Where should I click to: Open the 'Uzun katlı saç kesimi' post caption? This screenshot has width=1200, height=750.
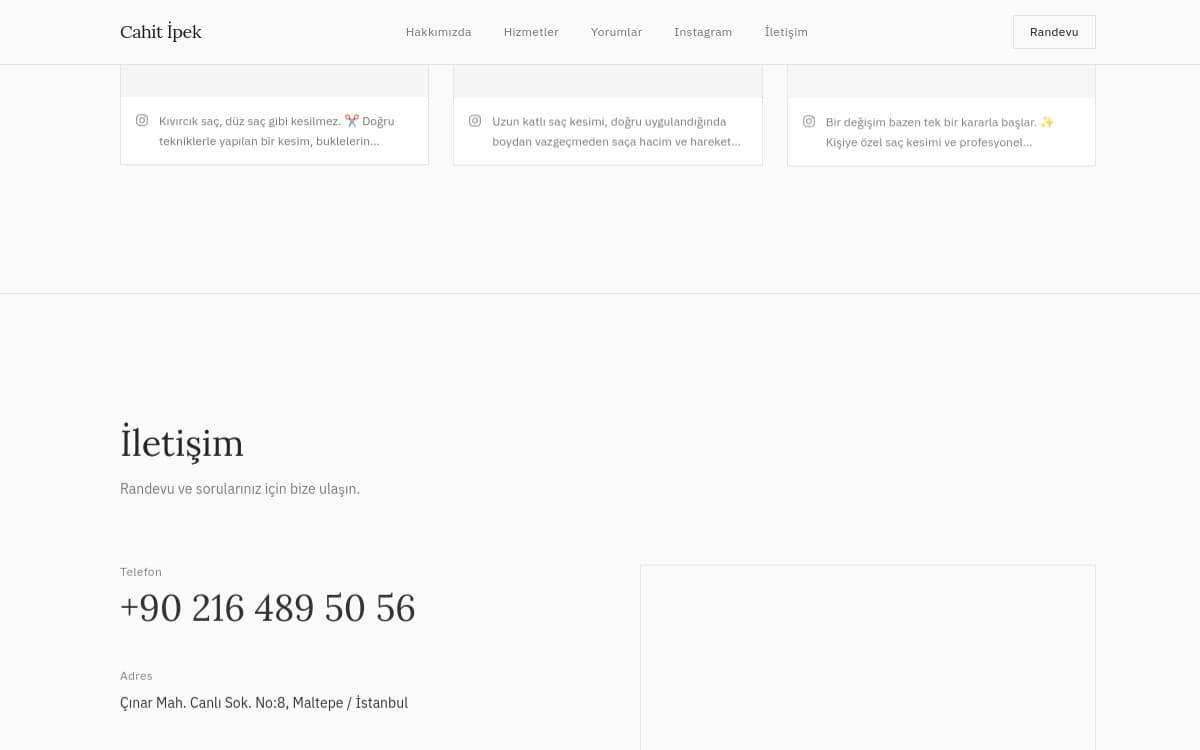(x=616, y=131)
